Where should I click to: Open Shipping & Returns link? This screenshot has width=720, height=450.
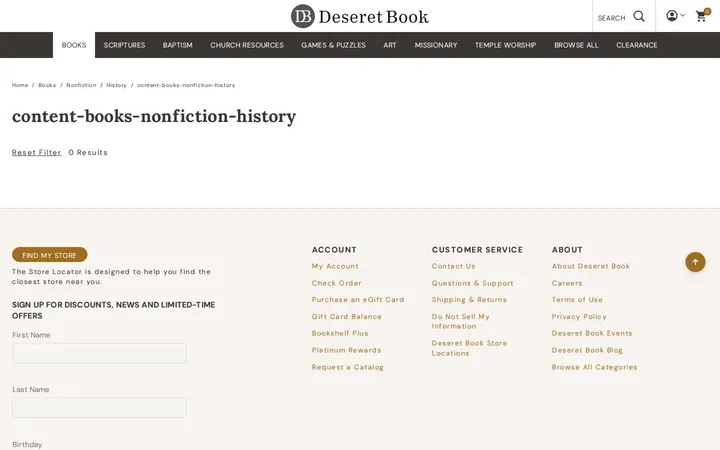469,300
